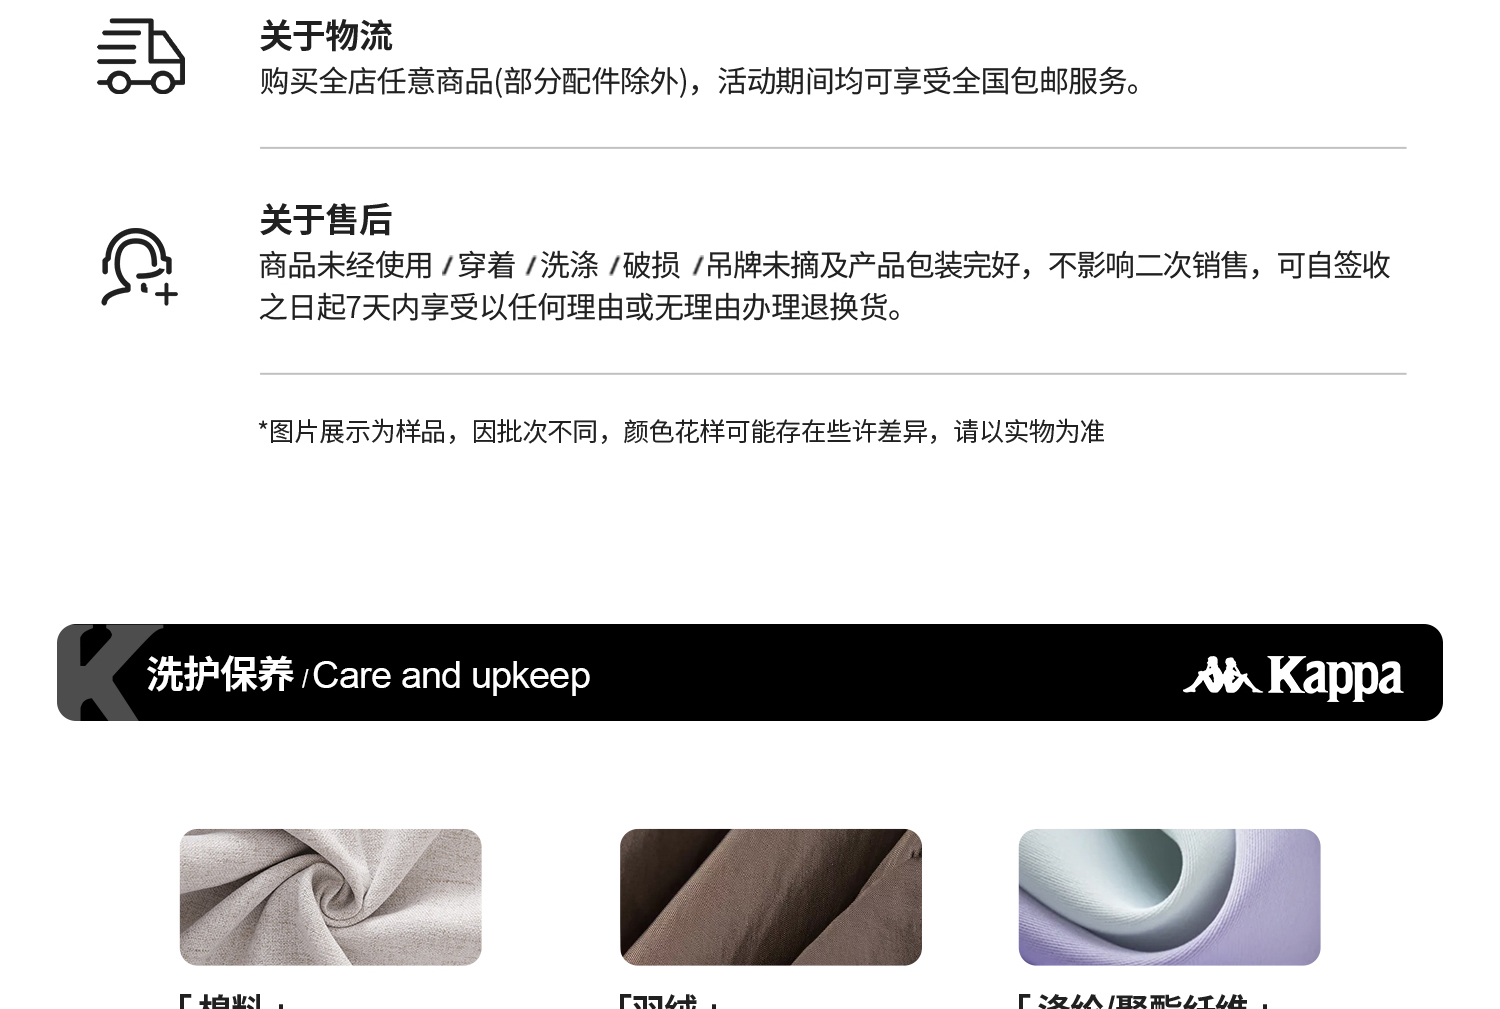Click the 关于售后 heading
Screen dimensions: 1500x1009
tap(326, 220)
